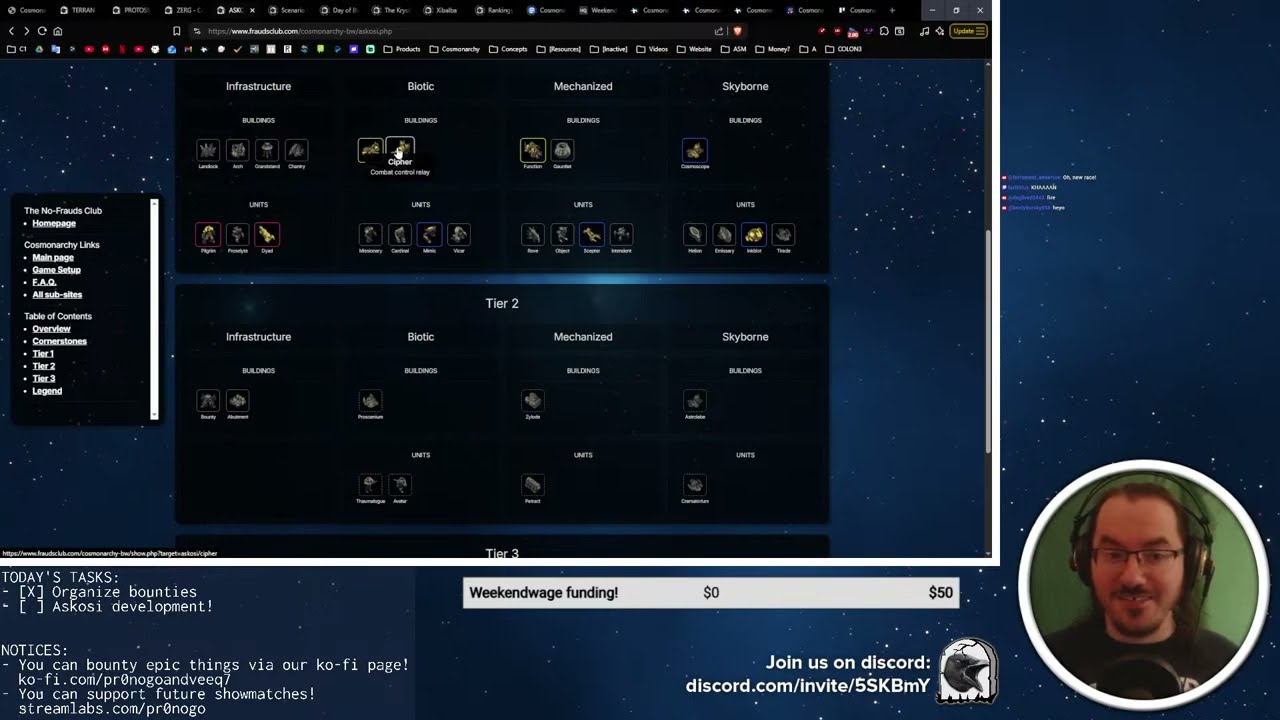This screenshot has width=1280, height=720.
Task: Select the Cardinal unit icon
Action: [400, 234]
